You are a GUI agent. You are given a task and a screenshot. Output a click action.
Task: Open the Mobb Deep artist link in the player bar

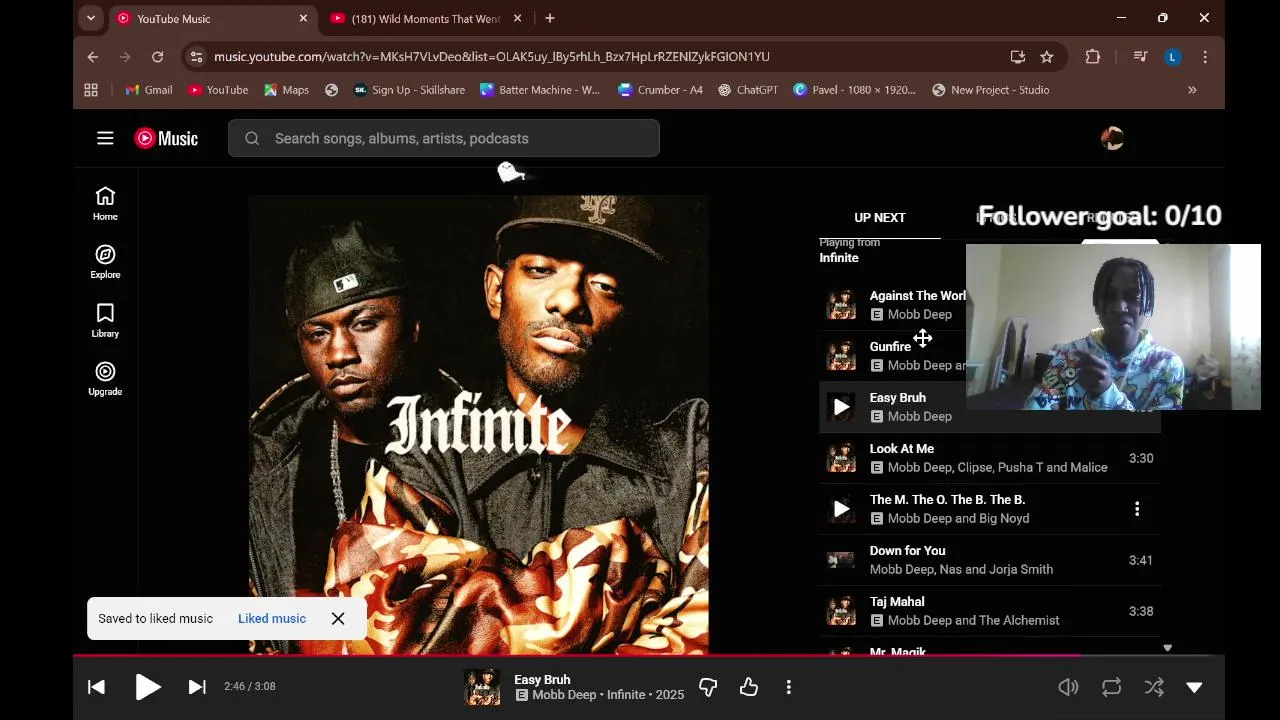[564, 695]
